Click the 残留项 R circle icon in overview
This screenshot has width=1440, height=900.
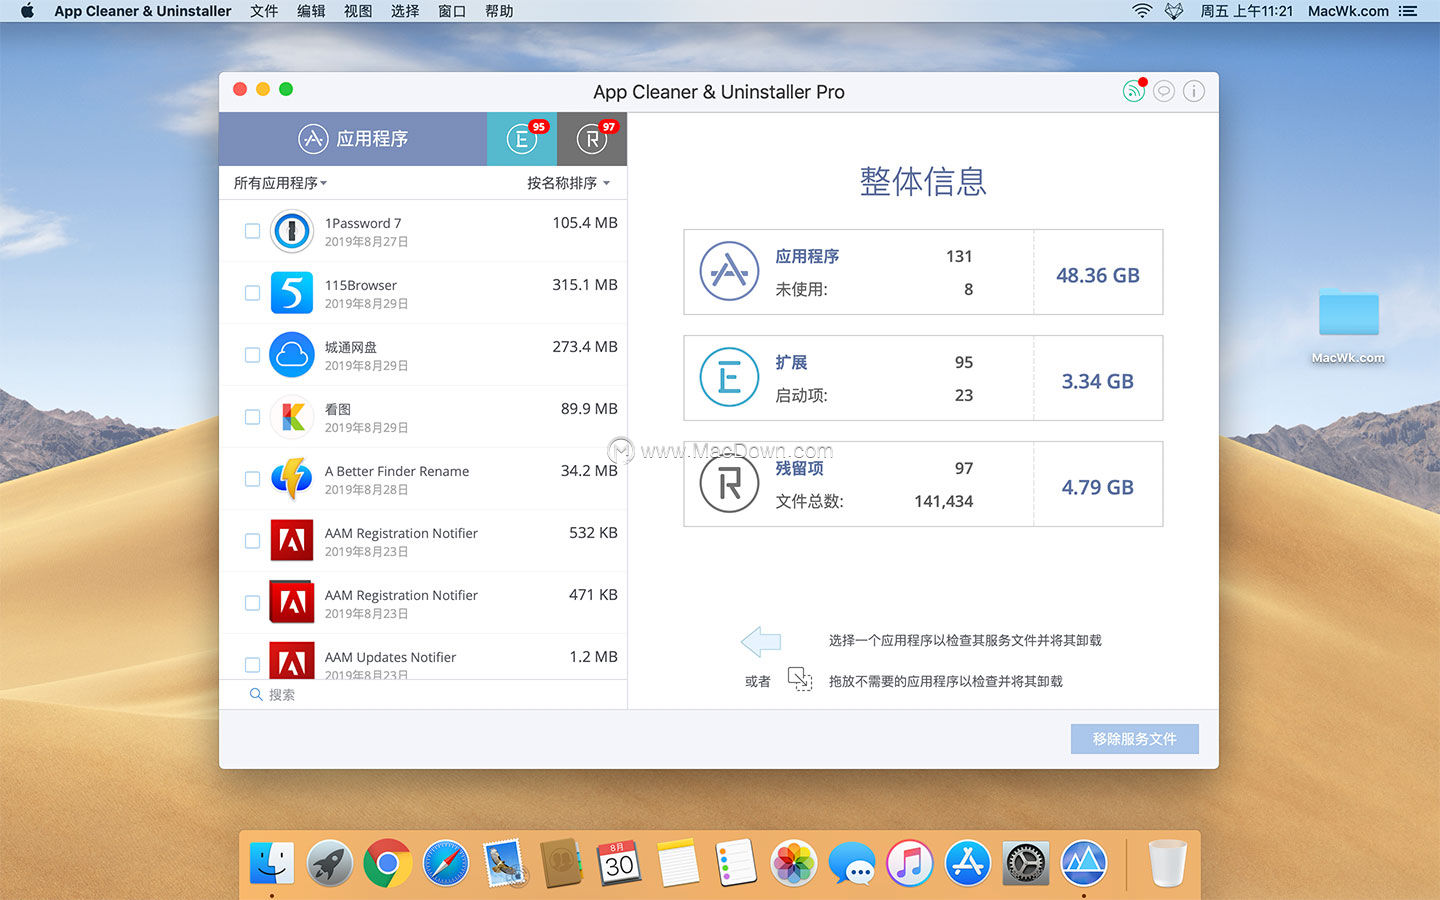tap(729, 483)
